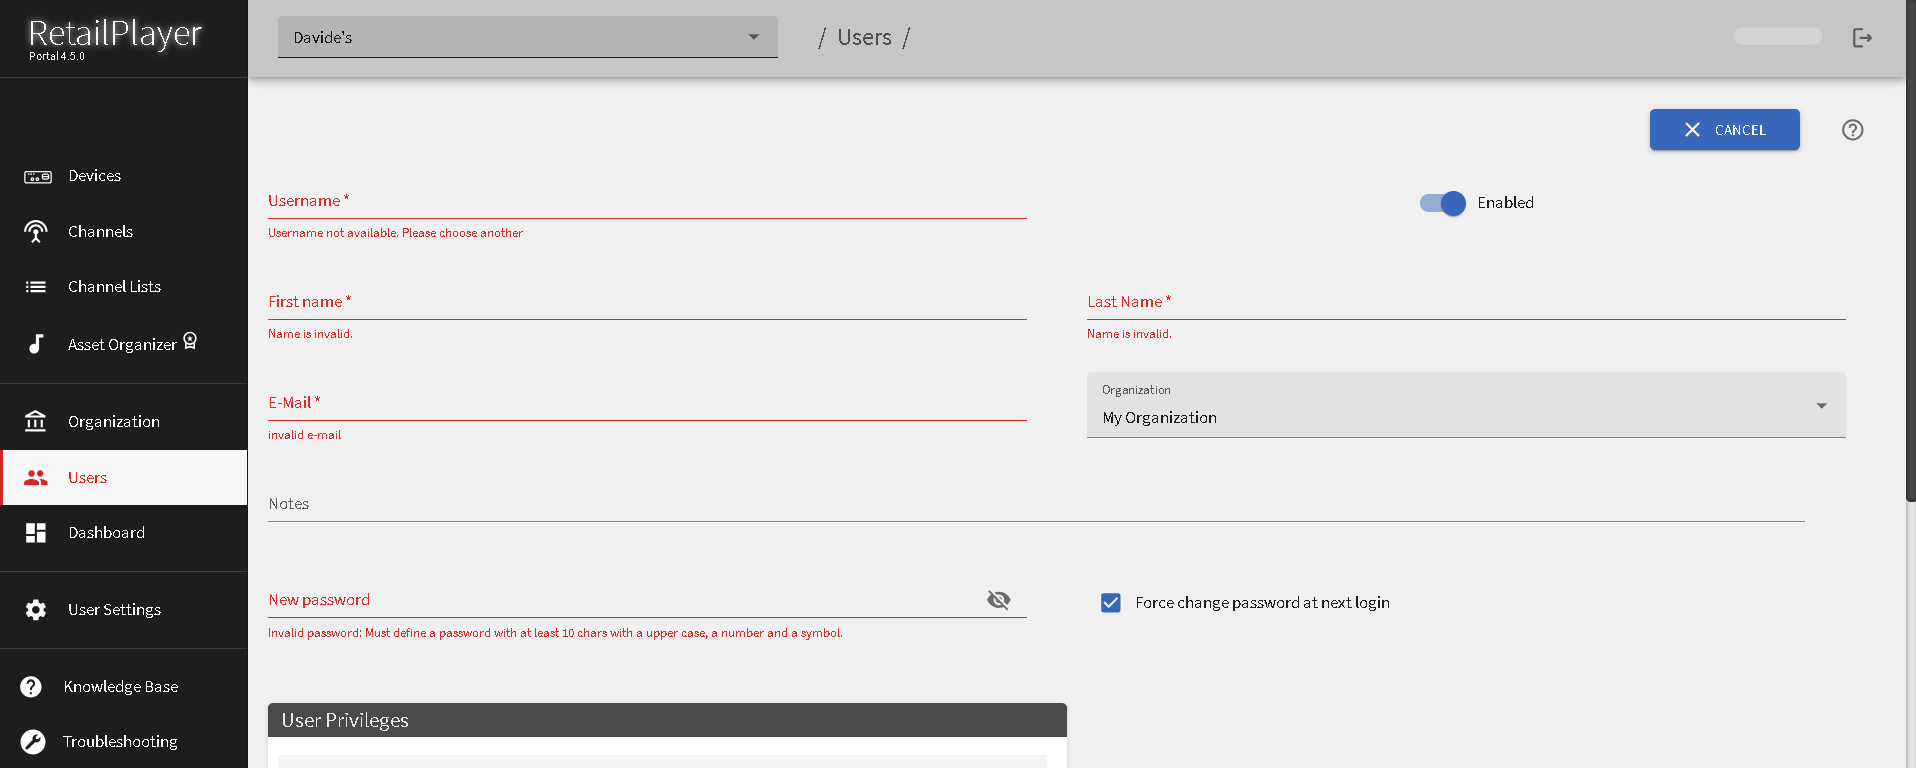Screen dimensions: 1916x768
Task: Go to Organization in the sidebar
Action: [113, 422]
